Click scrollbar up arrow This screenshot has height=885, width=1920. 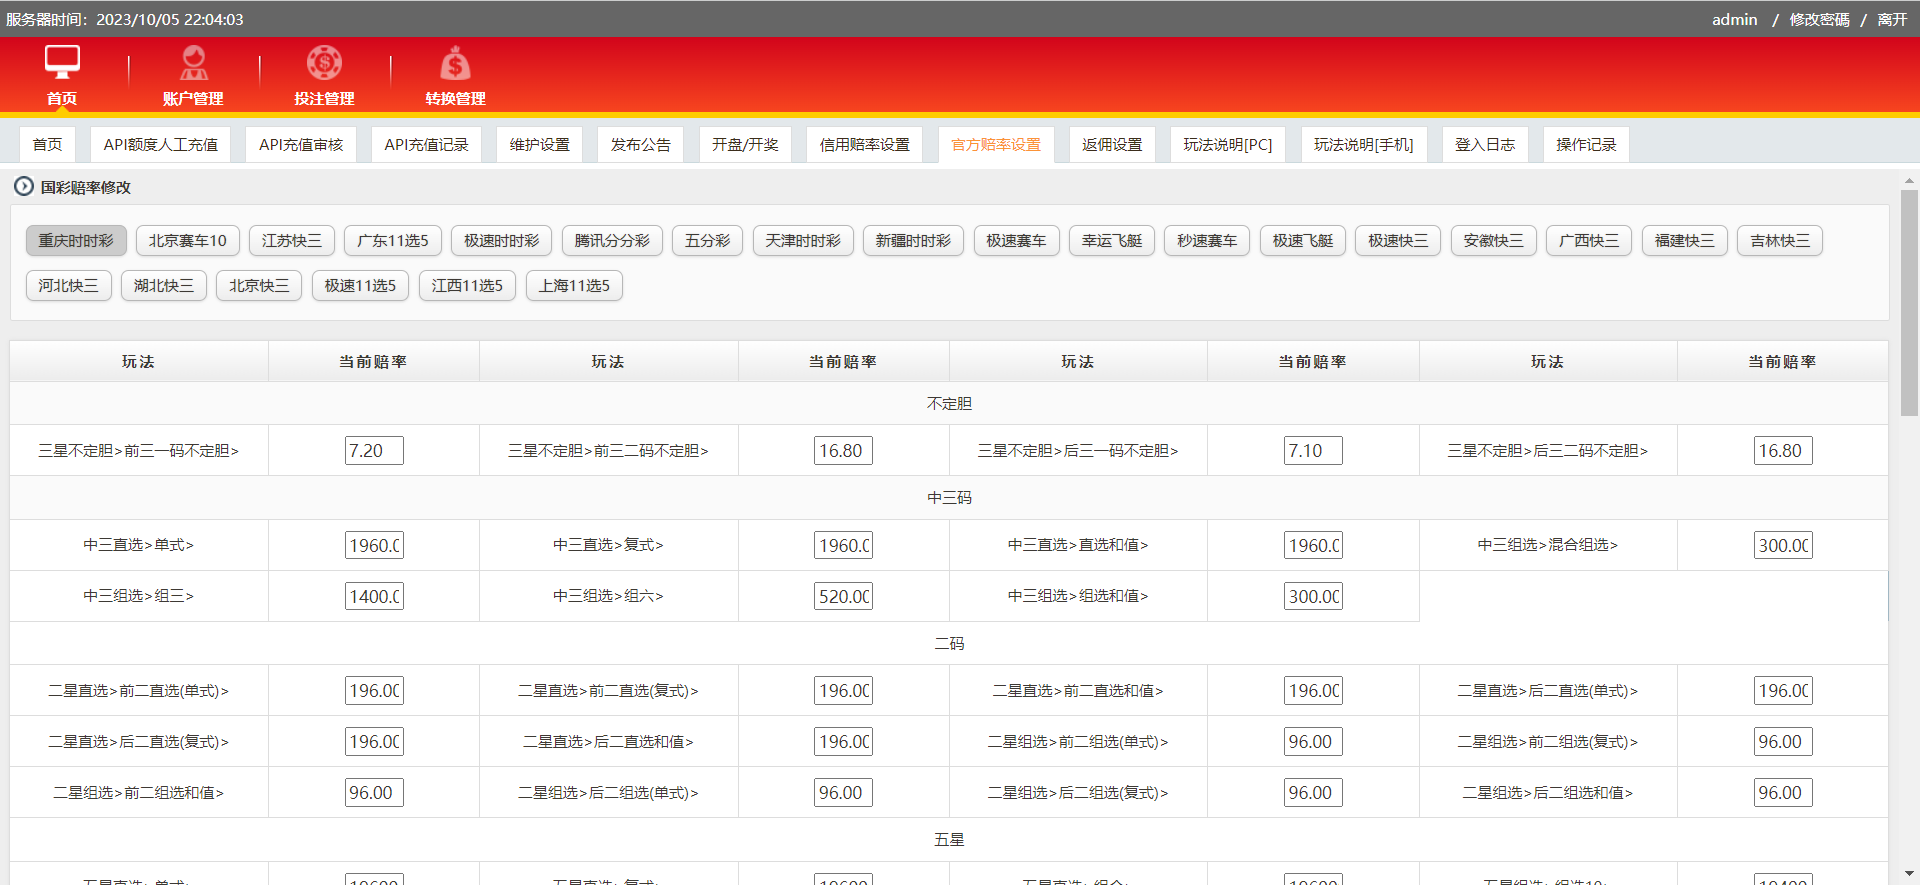[x=1909, y=181]
